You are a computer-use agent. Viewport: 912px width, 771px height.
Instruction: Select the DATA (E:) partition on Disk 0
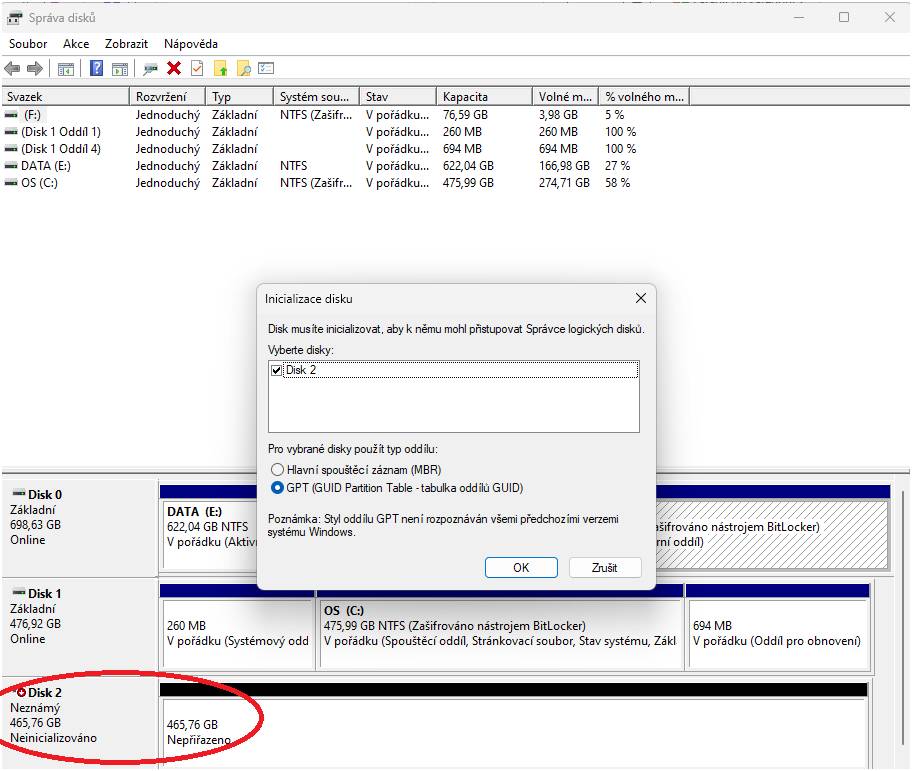tap(210, 534)
